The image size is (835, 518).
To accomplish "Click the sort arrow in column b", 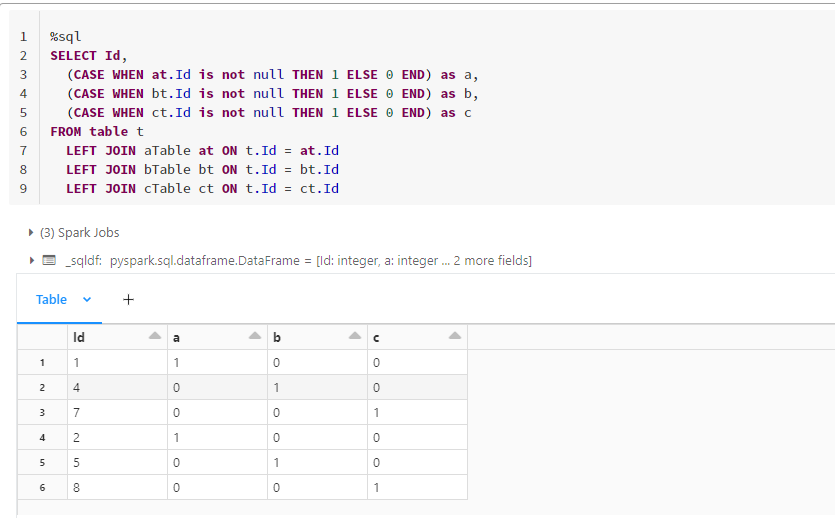I will pyautogui.click(x=355, y=336).
